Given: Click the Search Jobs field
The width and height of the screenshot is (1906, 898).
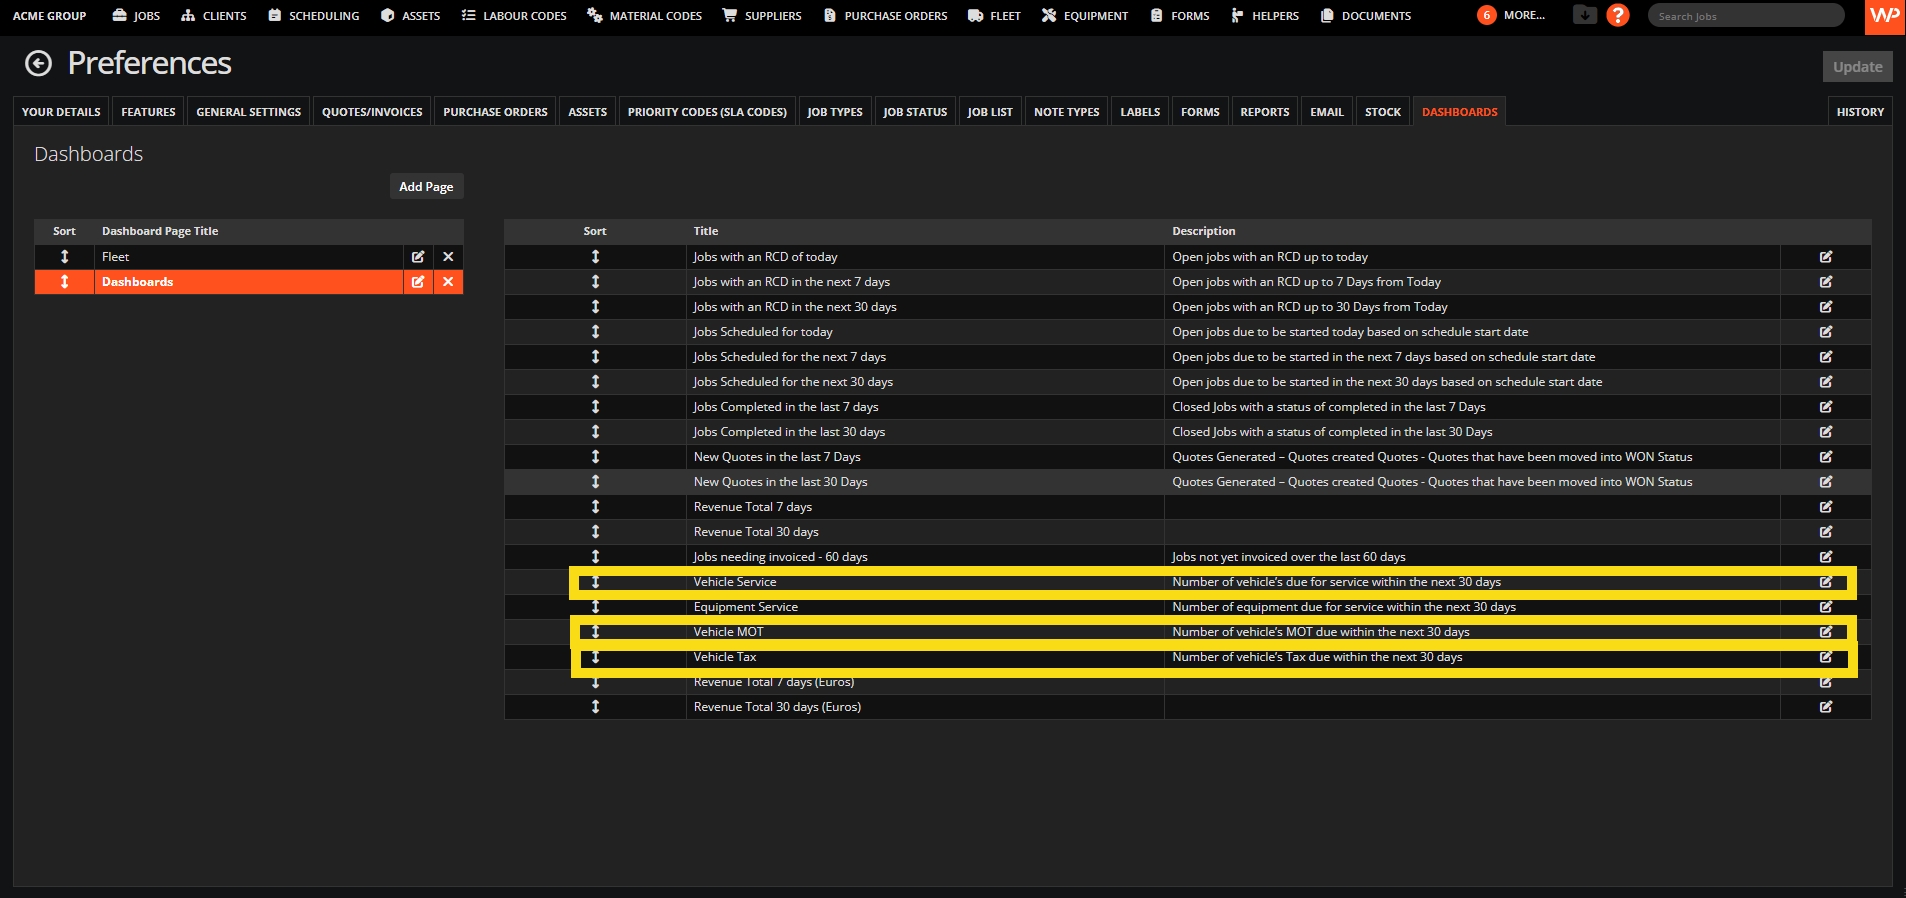Looking at the screenshot, I should point(1745,15).
